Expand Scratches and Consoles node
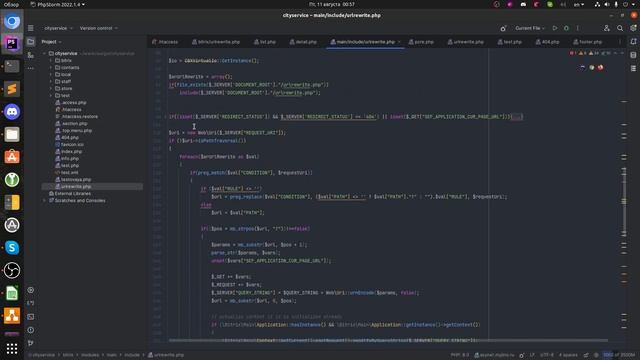The height and width of the screenshot is (360, 640). pos(44,200)
